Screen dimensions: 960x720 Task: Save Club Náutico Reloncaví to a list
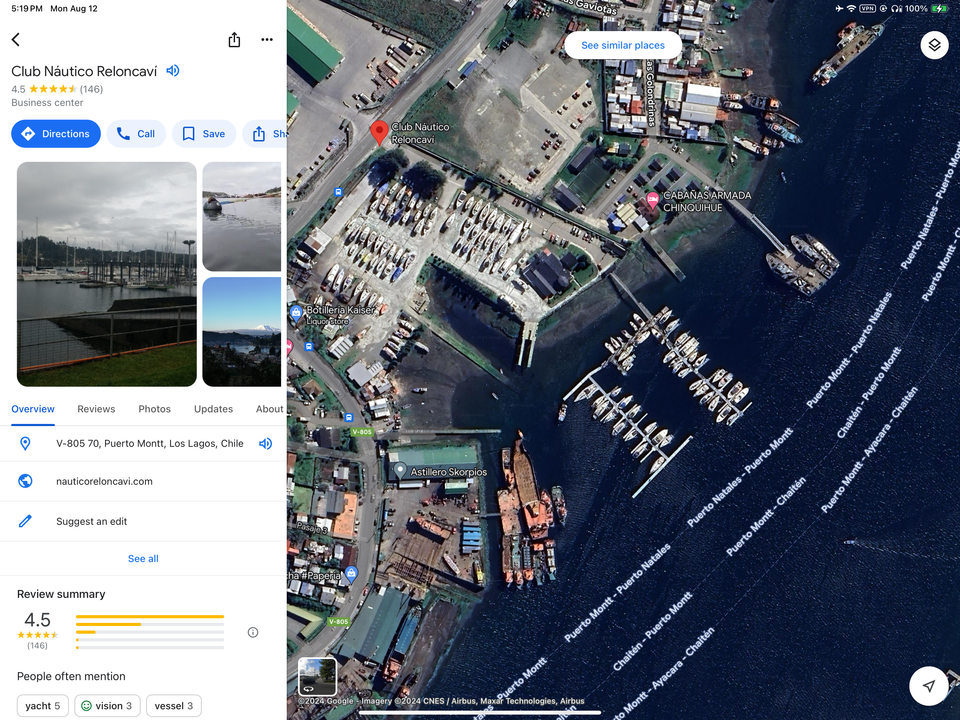pyautogui.click(x=203, y=133)
